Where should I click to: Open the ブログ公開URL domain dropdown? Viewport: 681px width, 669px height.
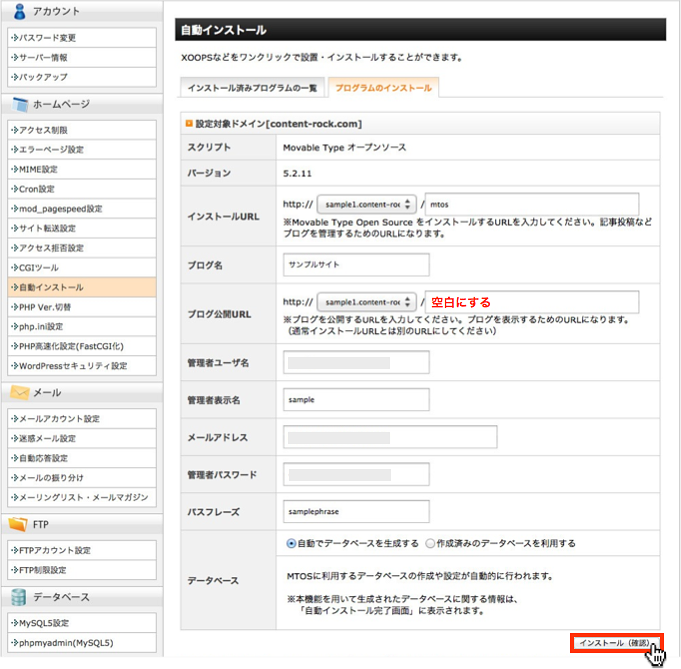tap(367, 302)
